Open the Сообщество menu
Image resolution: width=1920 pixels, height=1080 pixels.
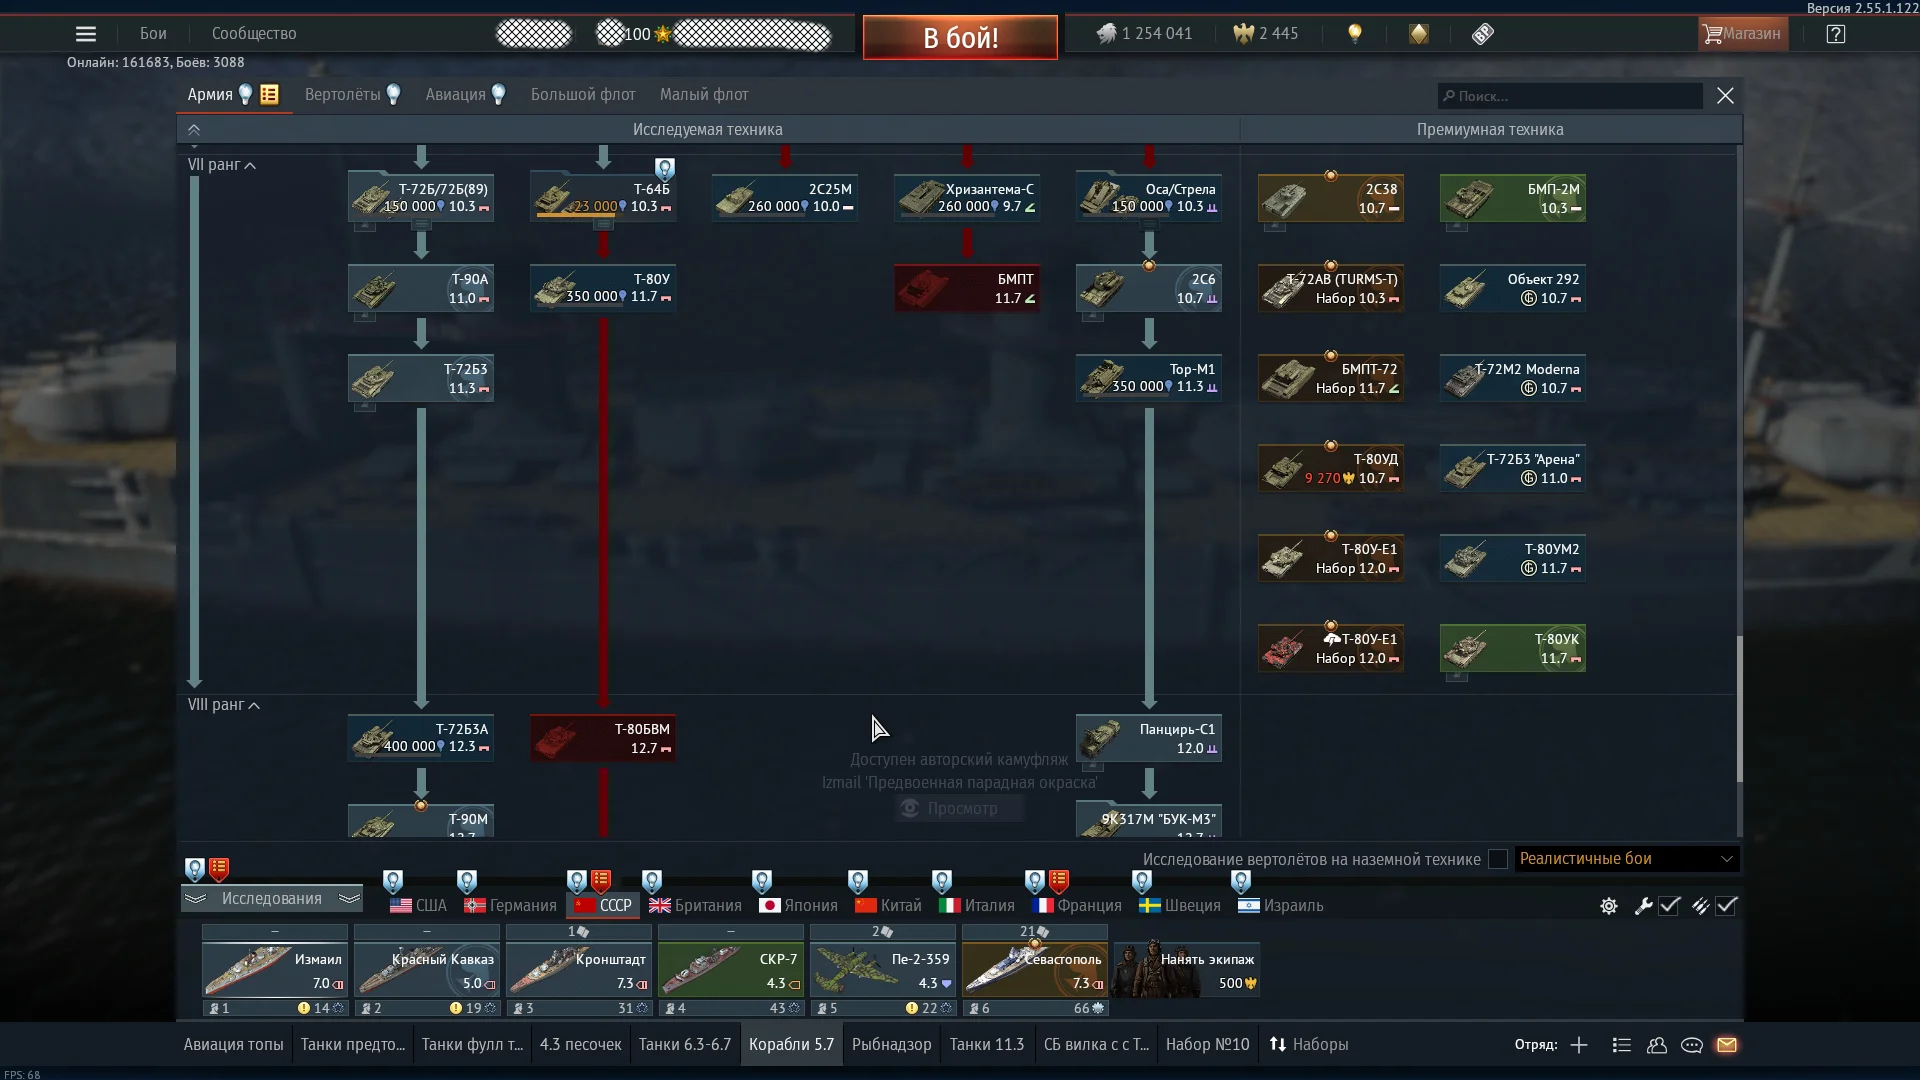pyautogui.click(x=254, y=34)
